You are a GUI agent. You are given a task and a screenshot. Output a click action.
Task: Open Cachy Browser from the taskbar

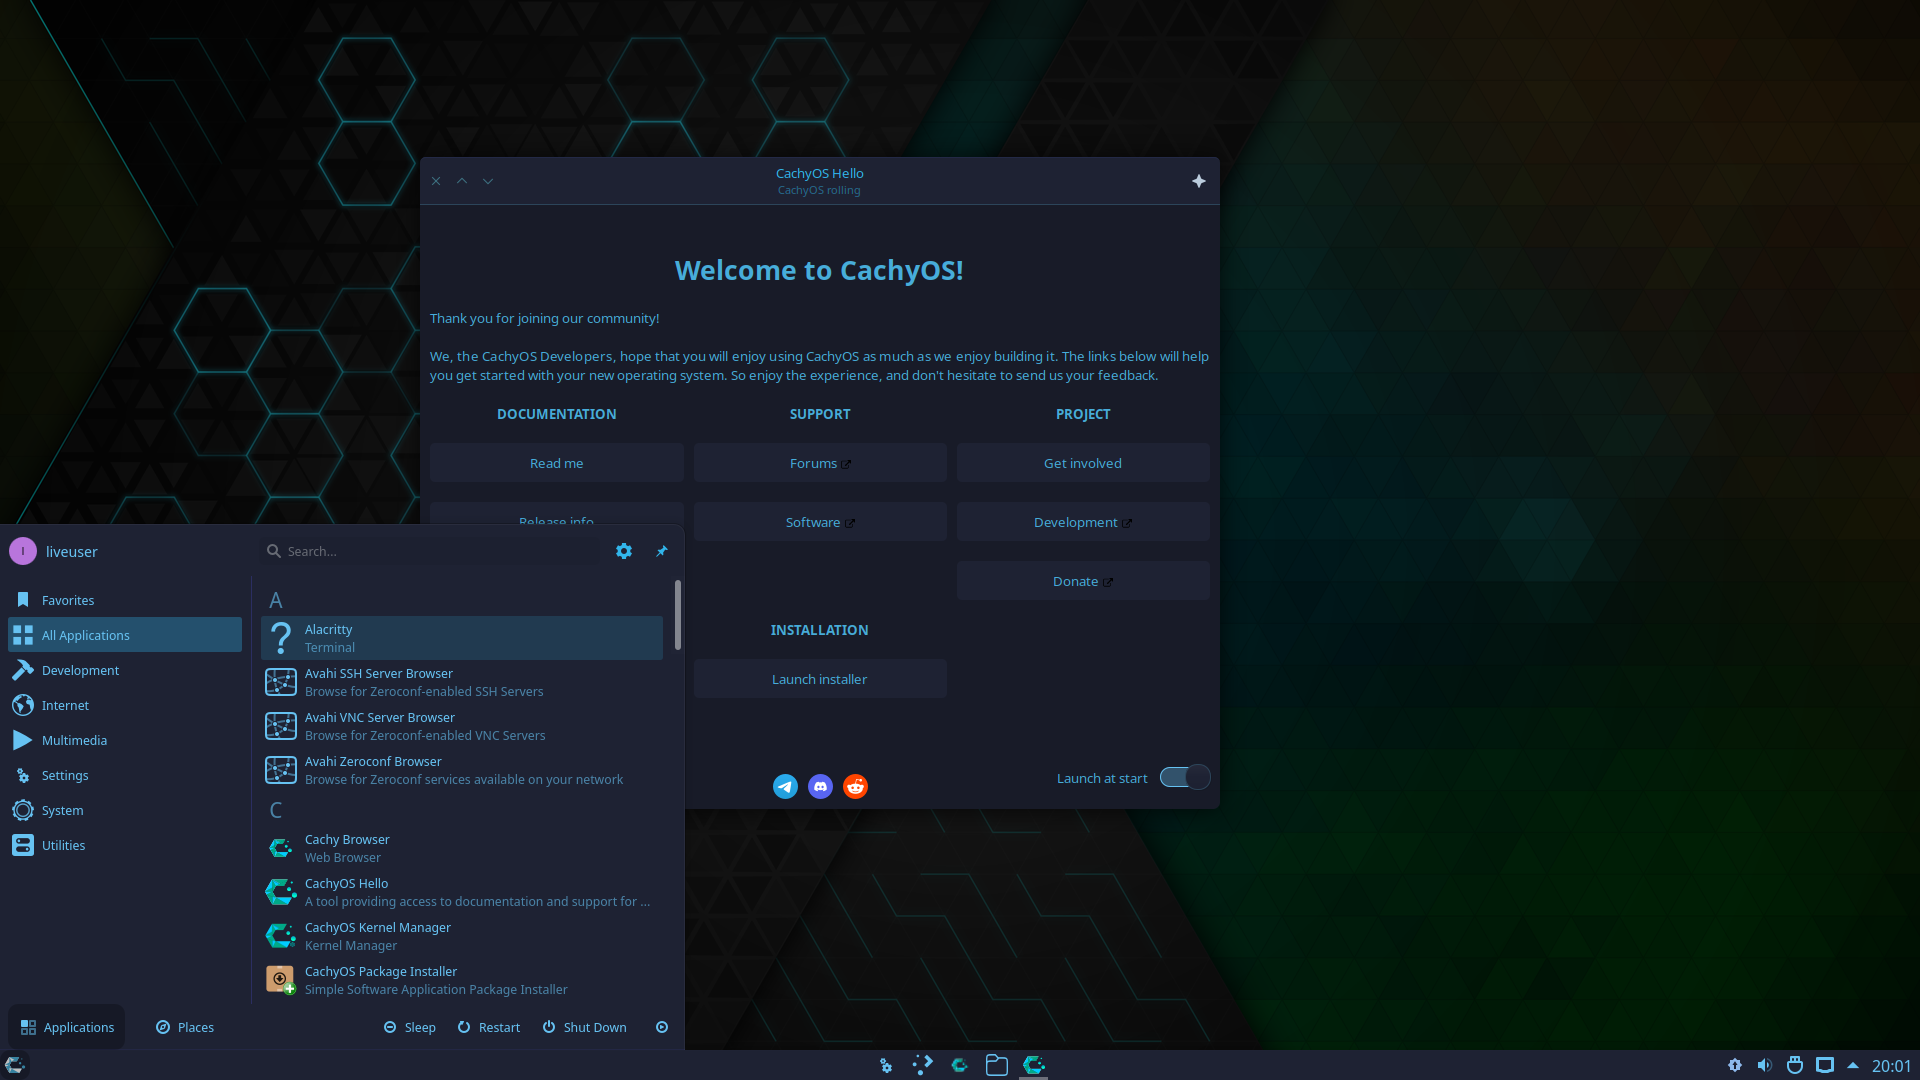(x=960, y=1065)
